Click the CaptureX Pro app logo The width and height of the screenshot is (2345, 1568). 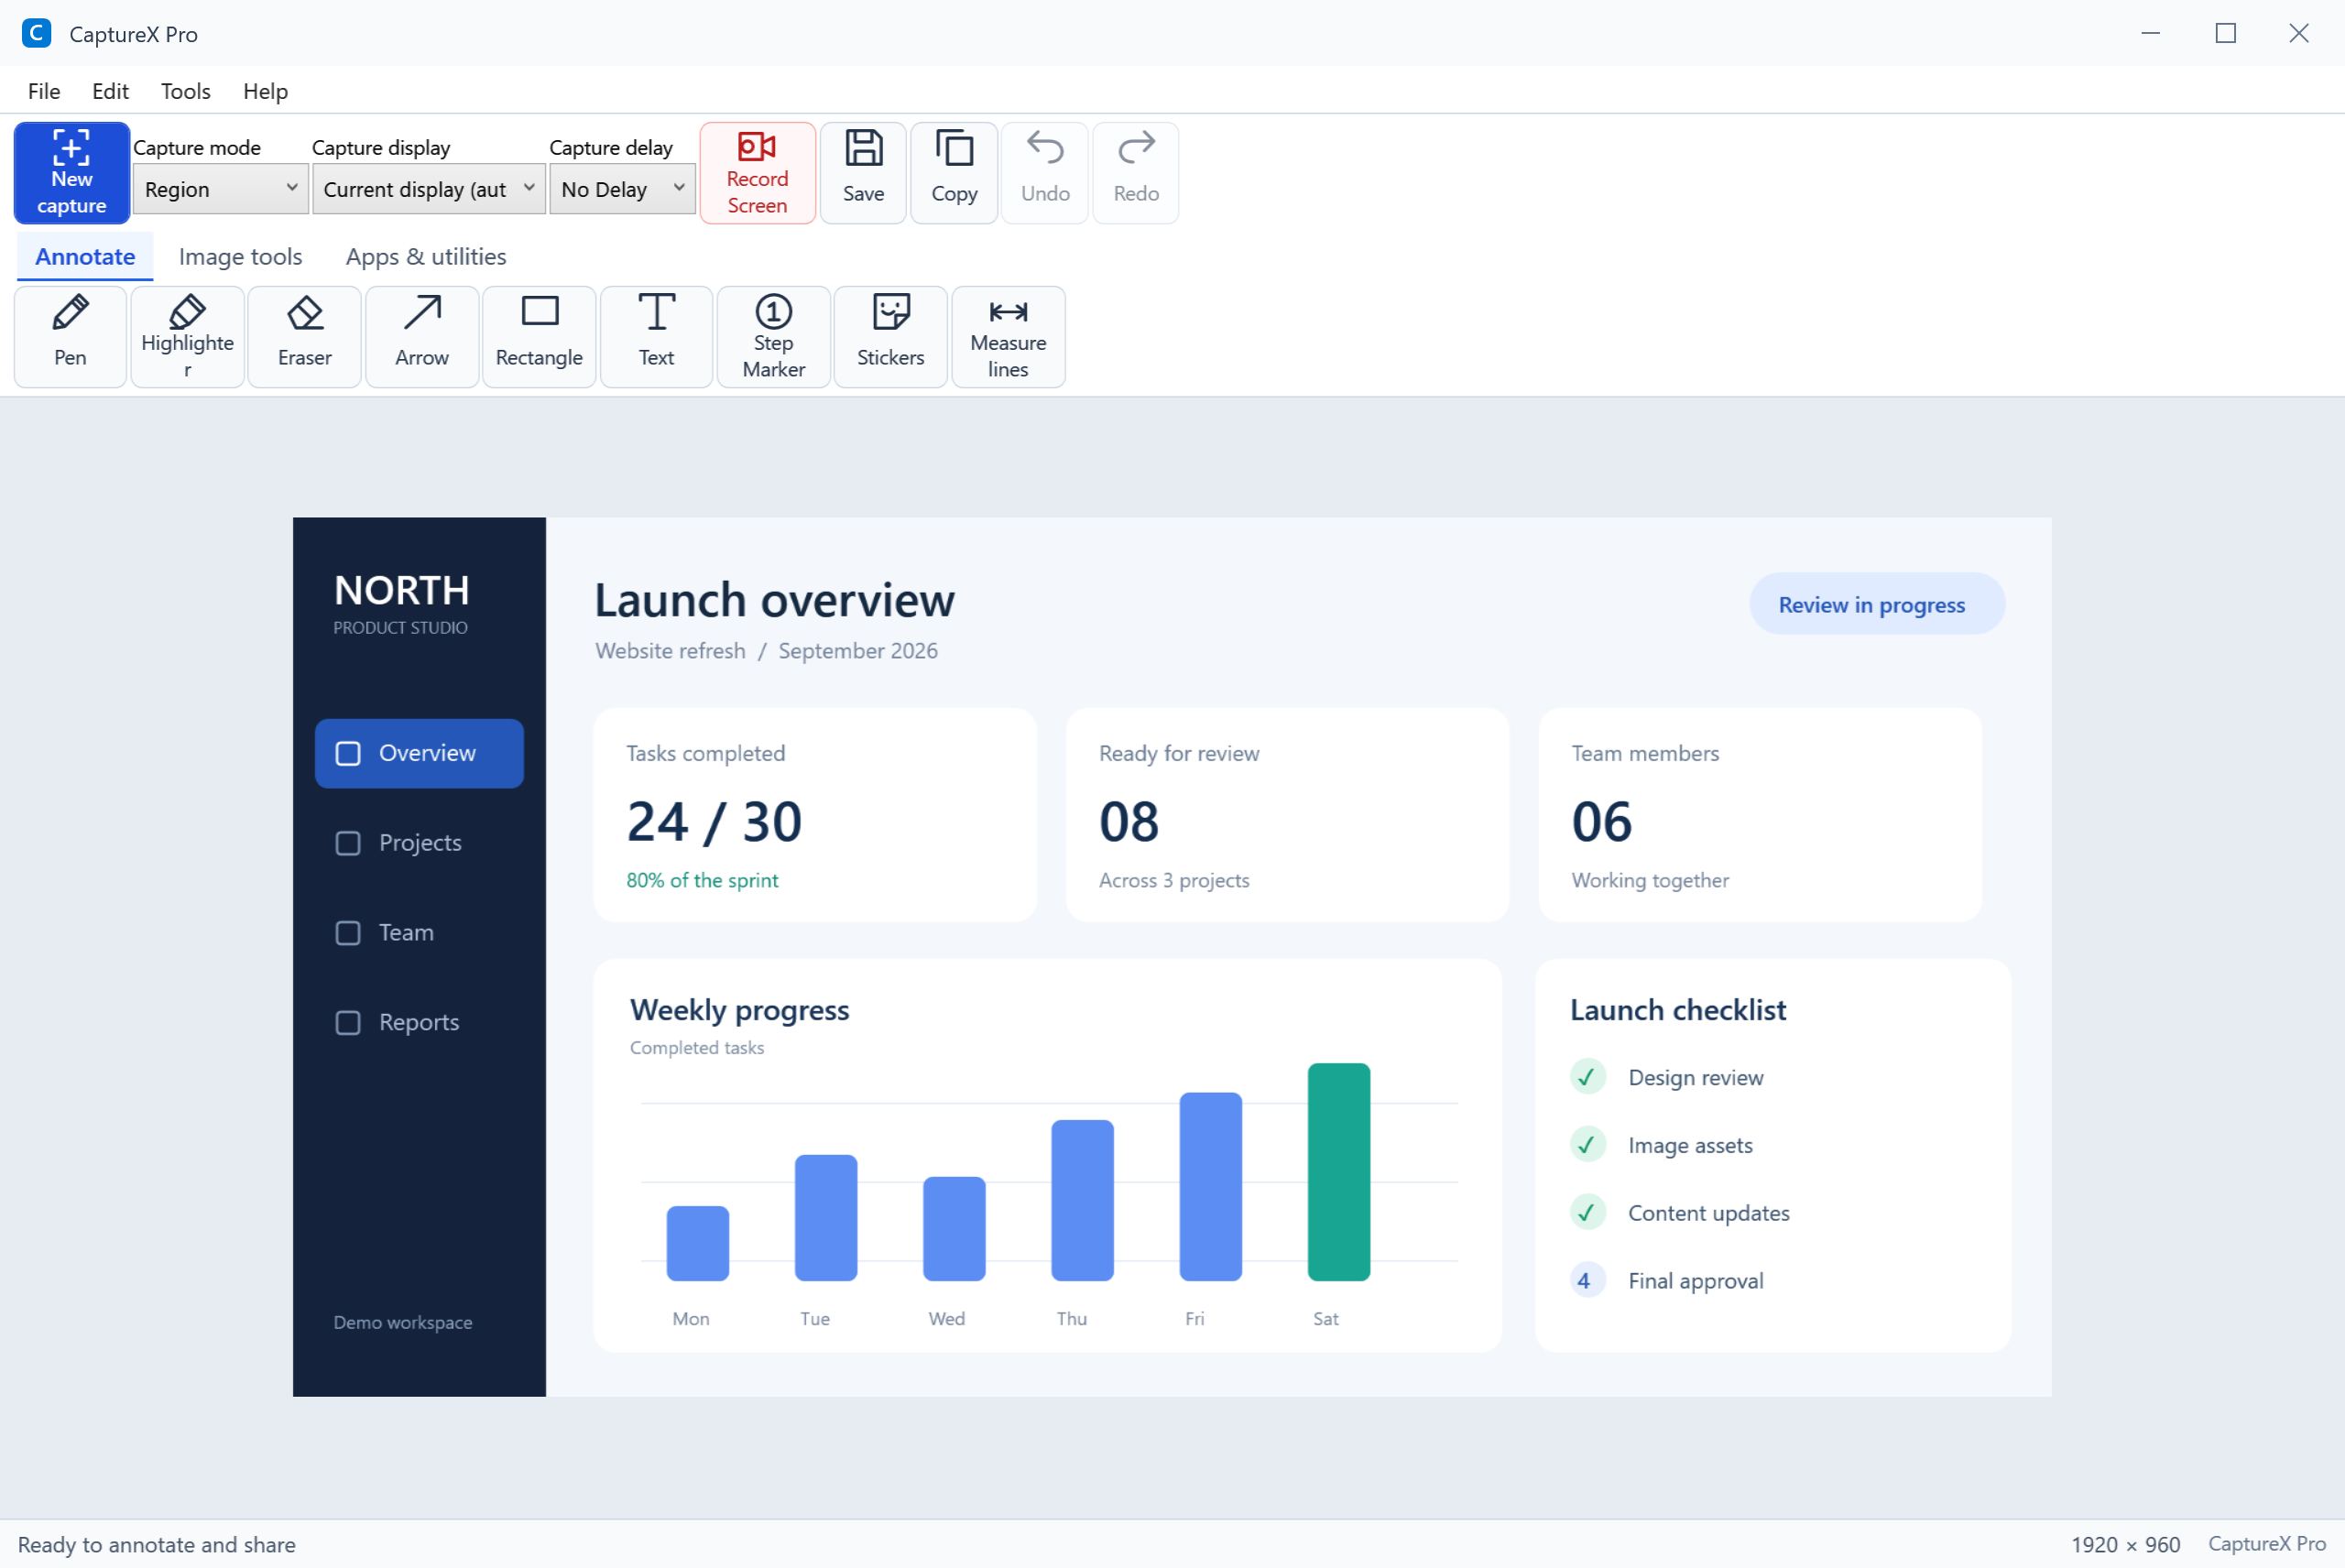tap(36, 33)
